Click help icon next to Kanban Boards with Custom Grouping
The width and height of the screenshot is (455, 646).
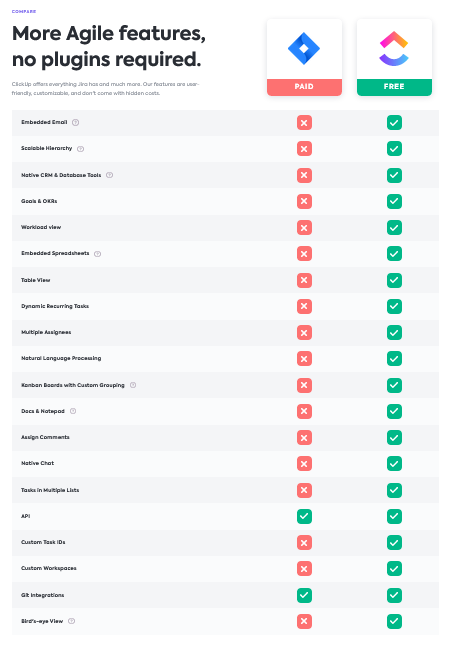[133, 385]
